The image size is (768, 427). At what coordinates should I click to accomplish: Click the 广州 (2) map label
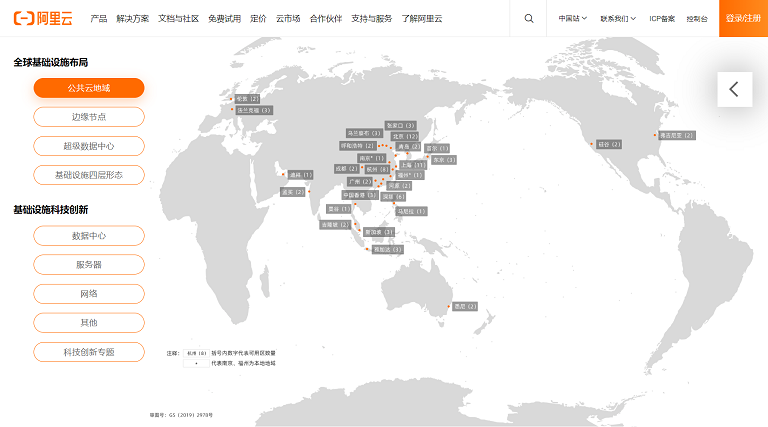(x=360, y=182)
